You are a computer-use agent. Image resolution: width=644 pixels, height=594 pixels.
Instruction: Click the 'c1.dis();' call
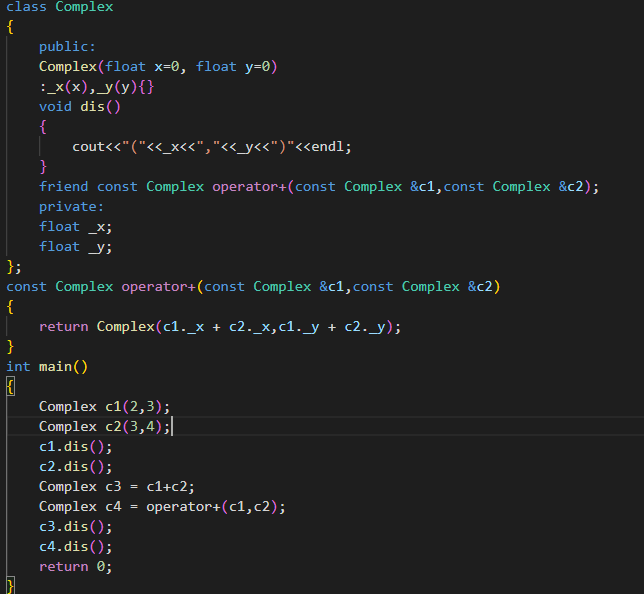[76, 447]
